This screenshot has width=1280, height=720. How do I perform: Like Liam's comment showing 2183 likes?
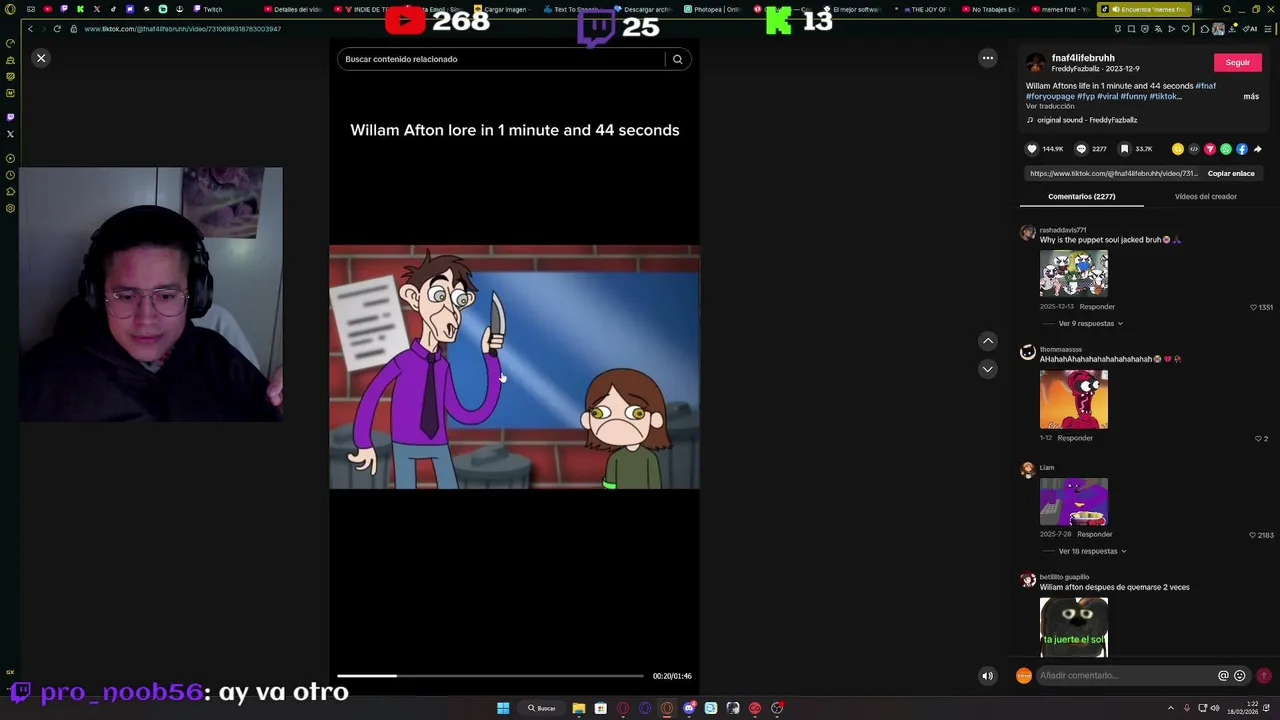[x=1253, y=536]
